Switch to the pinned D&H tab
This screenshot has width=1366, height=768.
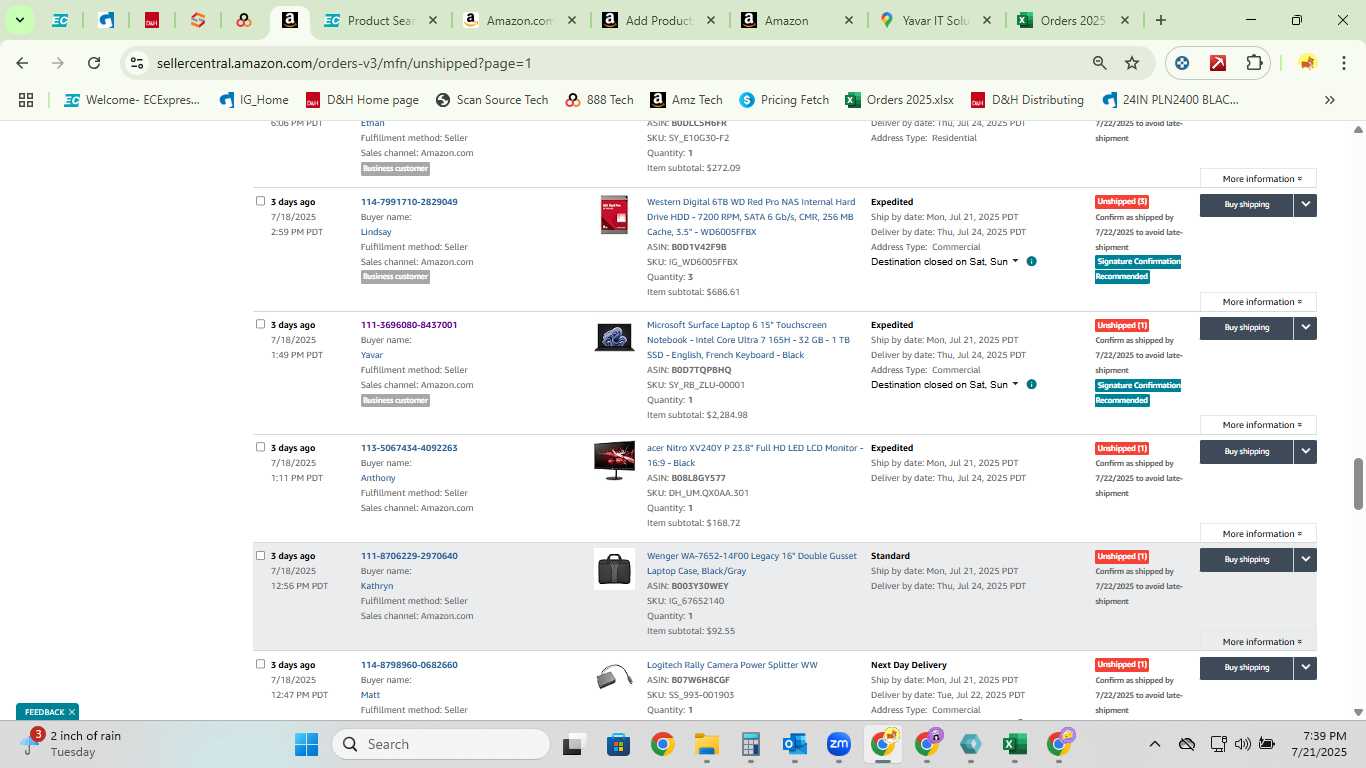point(152,20)
